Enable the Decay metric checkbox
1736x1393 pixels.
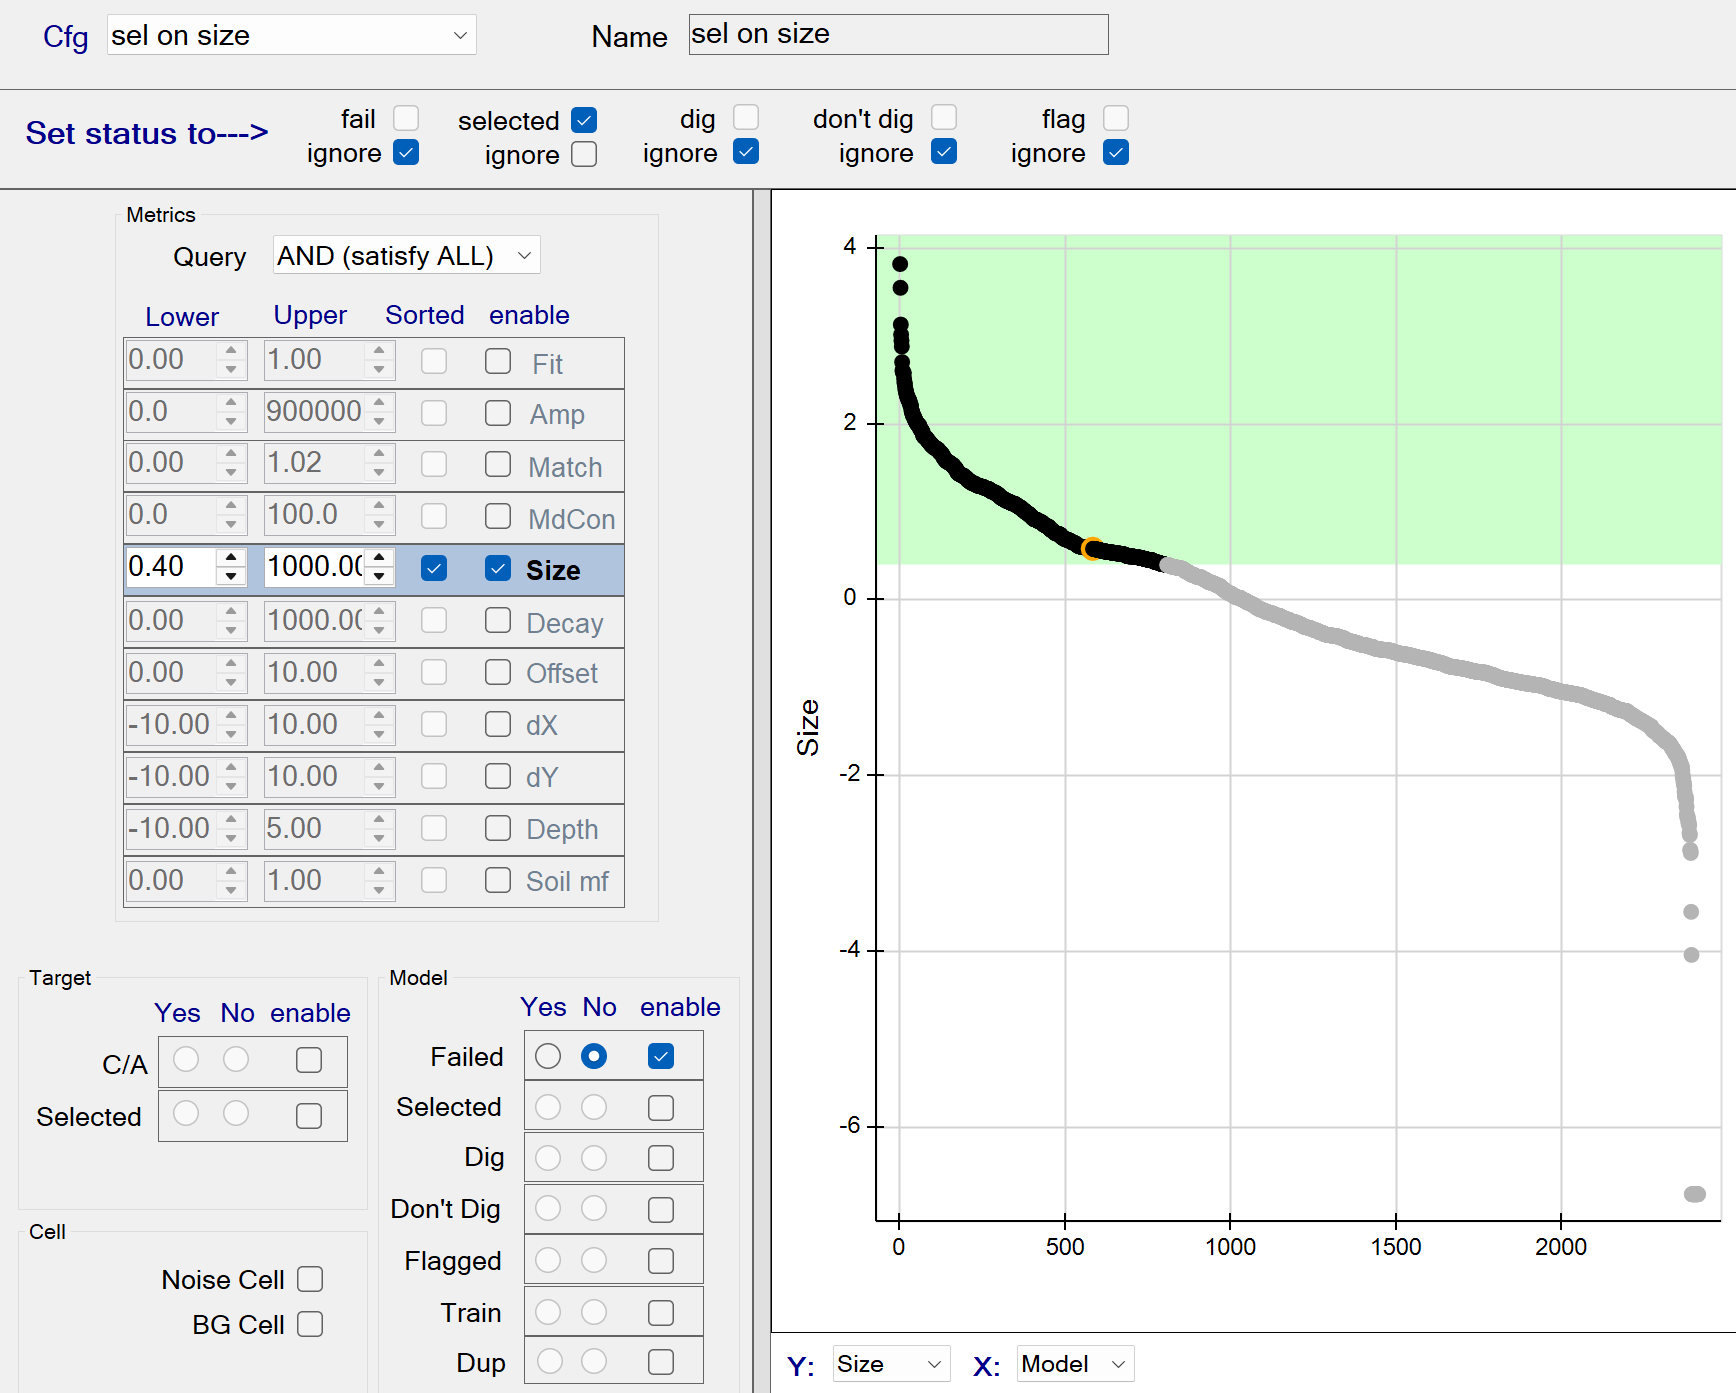coord(498,620)
